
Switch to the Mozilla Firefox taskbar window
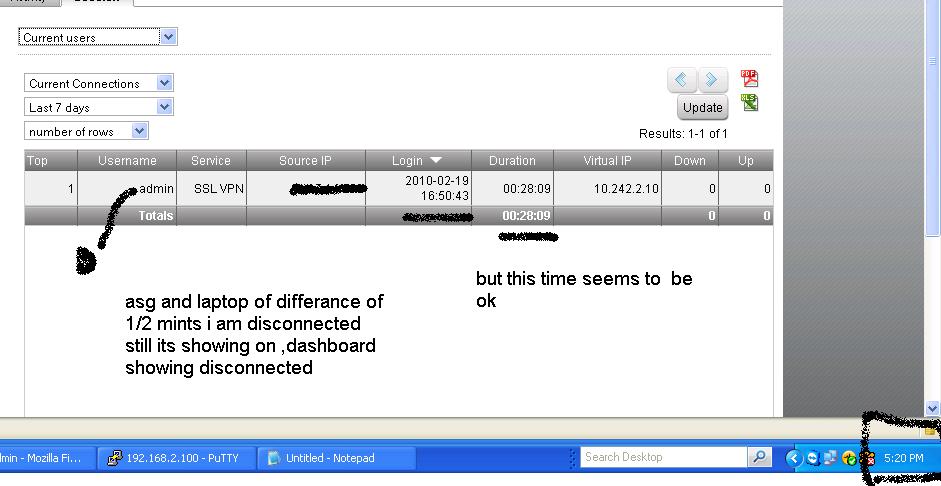pyautogui.click(x=47, y=458)
